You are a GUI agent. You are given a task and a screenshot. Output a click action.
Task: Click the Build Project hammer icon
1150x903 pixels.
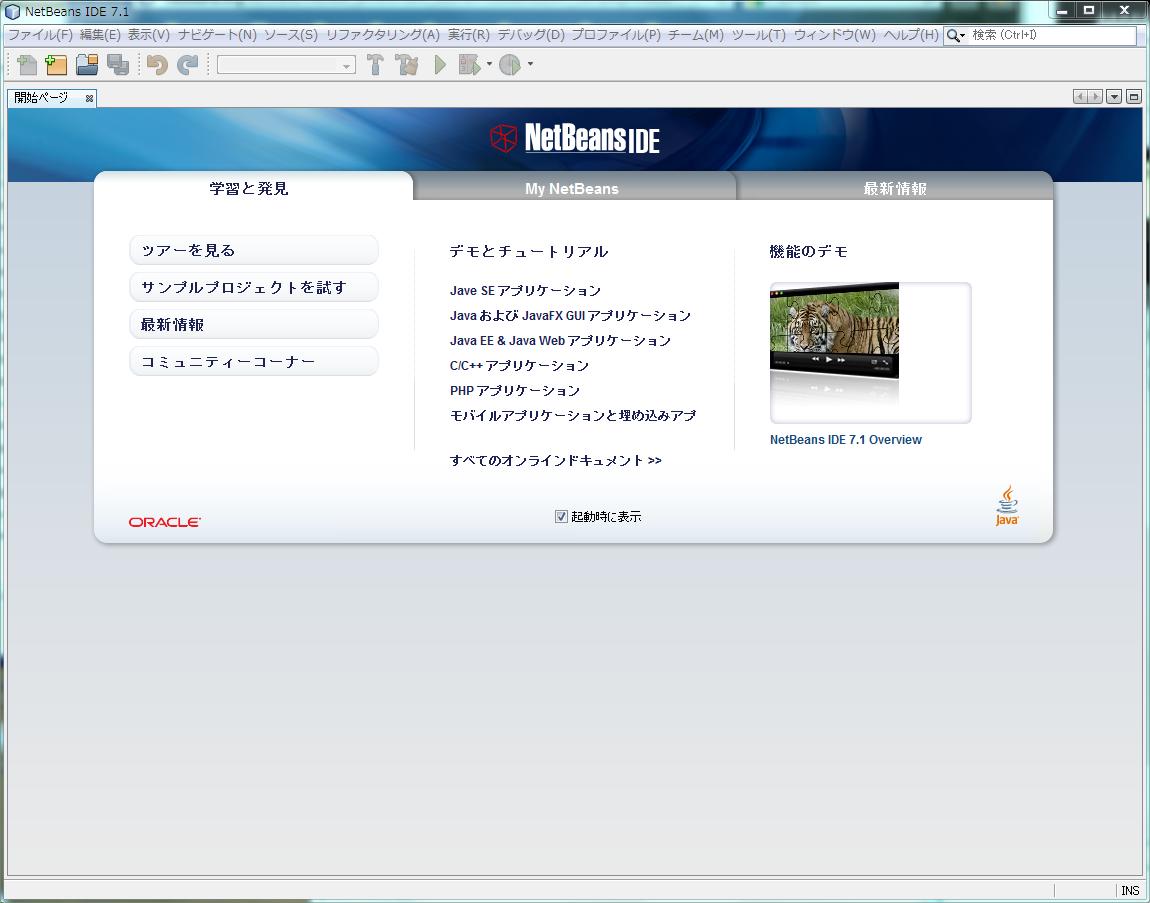375,65
